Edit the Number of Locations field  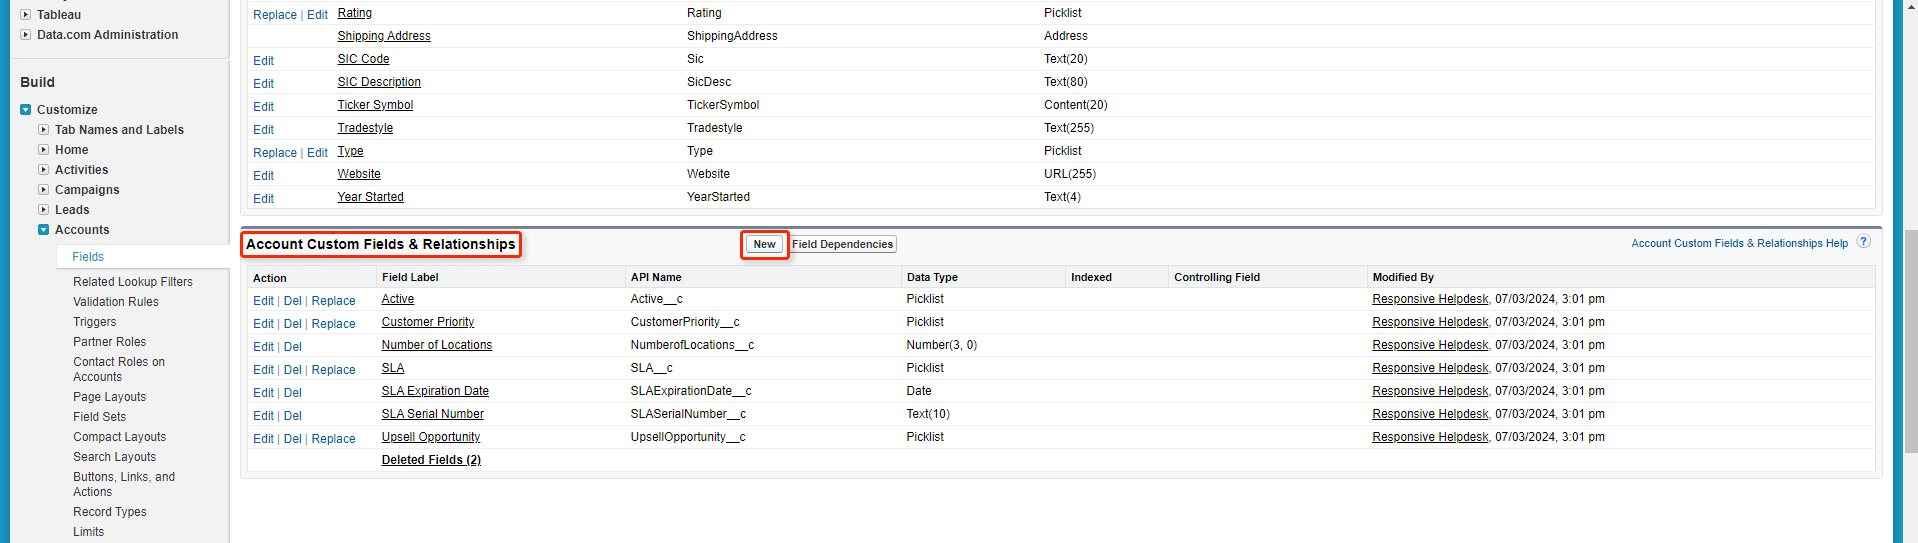click(263, 347)
